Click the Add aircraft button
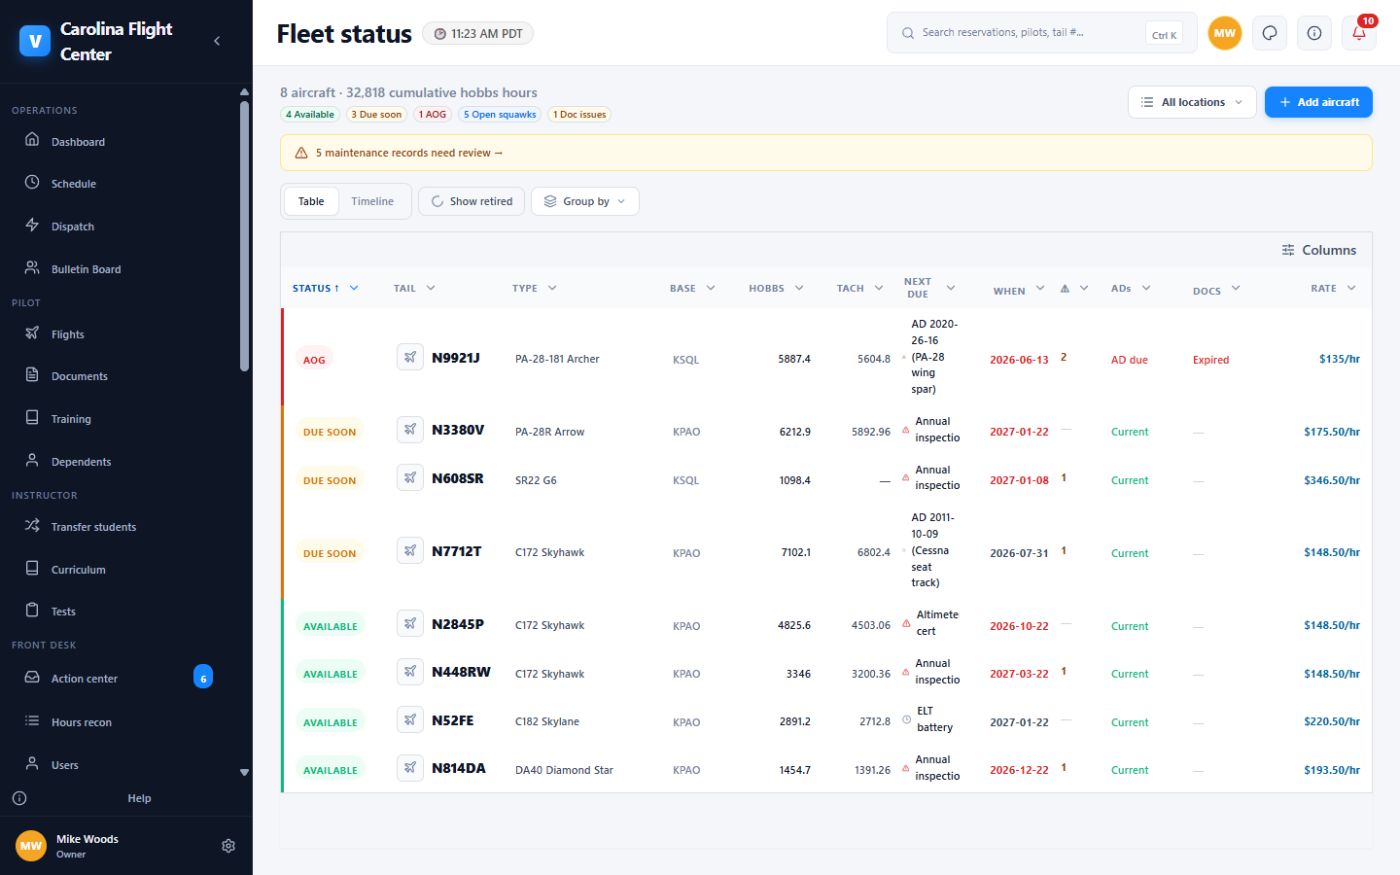 click(x=1318, y=102)
